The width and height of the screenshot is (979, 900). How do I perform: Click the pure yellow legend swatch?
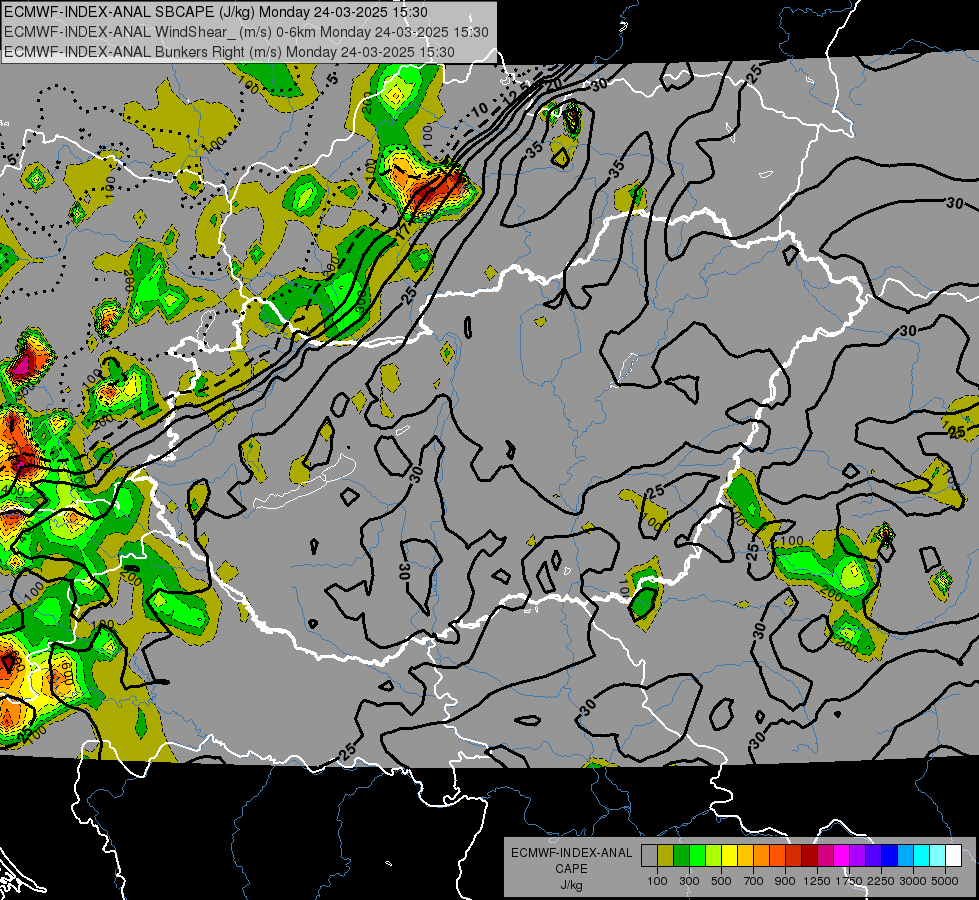729,855
